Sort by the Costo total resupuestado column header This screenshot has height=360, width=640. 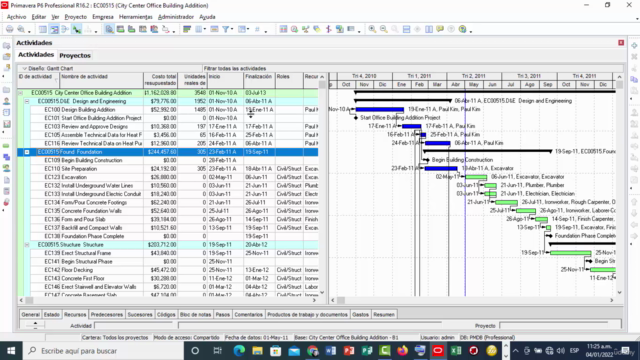click(x=160, y=80)
